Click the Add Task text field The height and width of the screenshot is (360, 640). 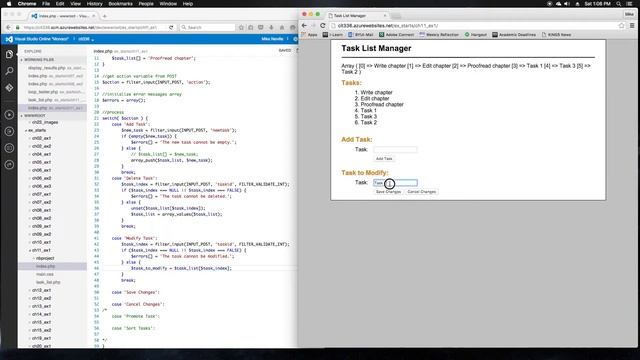(x=395, y=149)
